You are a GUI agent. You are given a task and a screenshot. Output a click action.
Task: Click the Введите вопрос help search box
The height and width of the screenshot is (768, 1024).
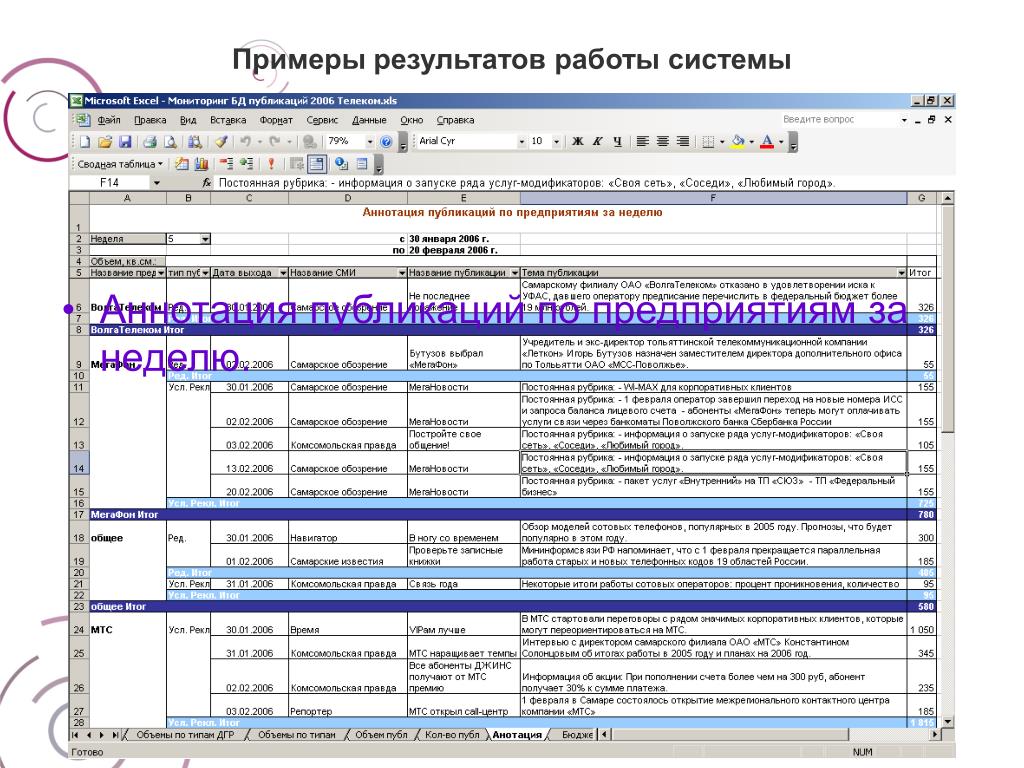point(839,120)
